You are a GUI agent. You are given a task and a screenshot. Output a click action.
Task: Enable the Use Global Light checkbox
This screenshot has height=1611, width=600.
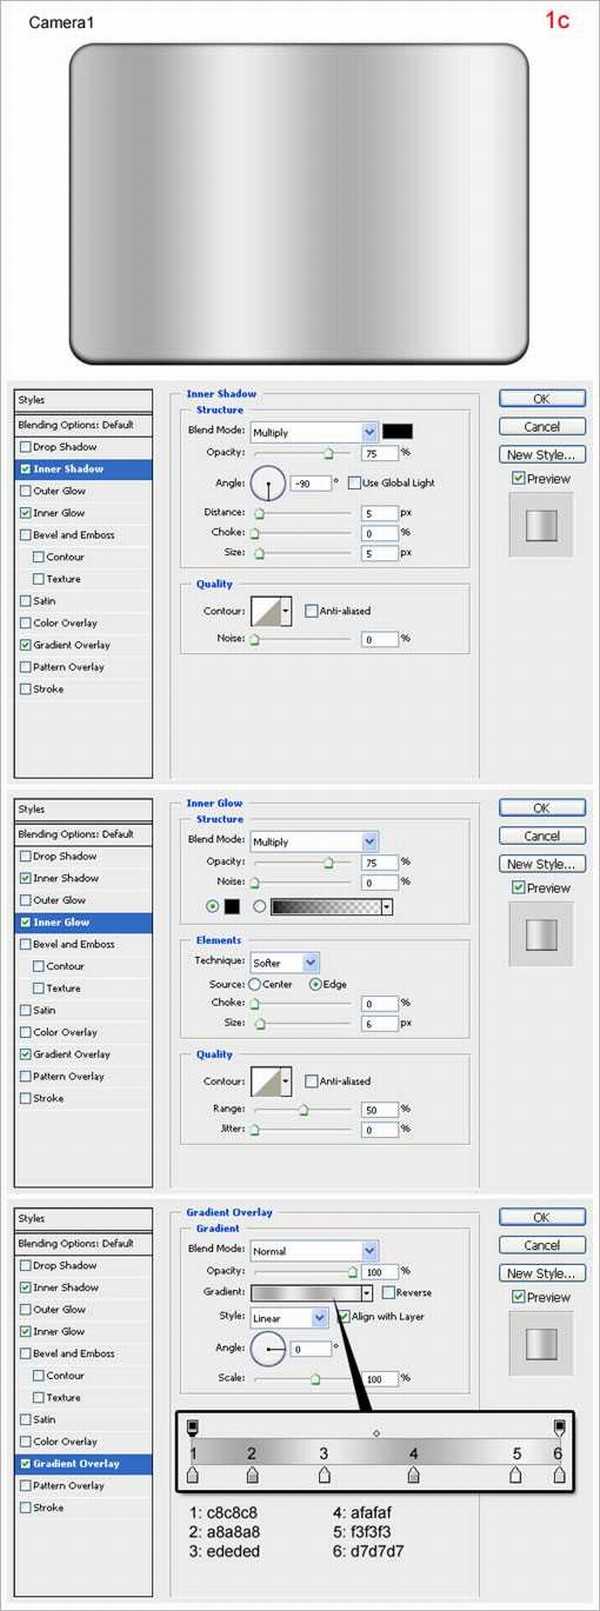click(x=354, y=483)
